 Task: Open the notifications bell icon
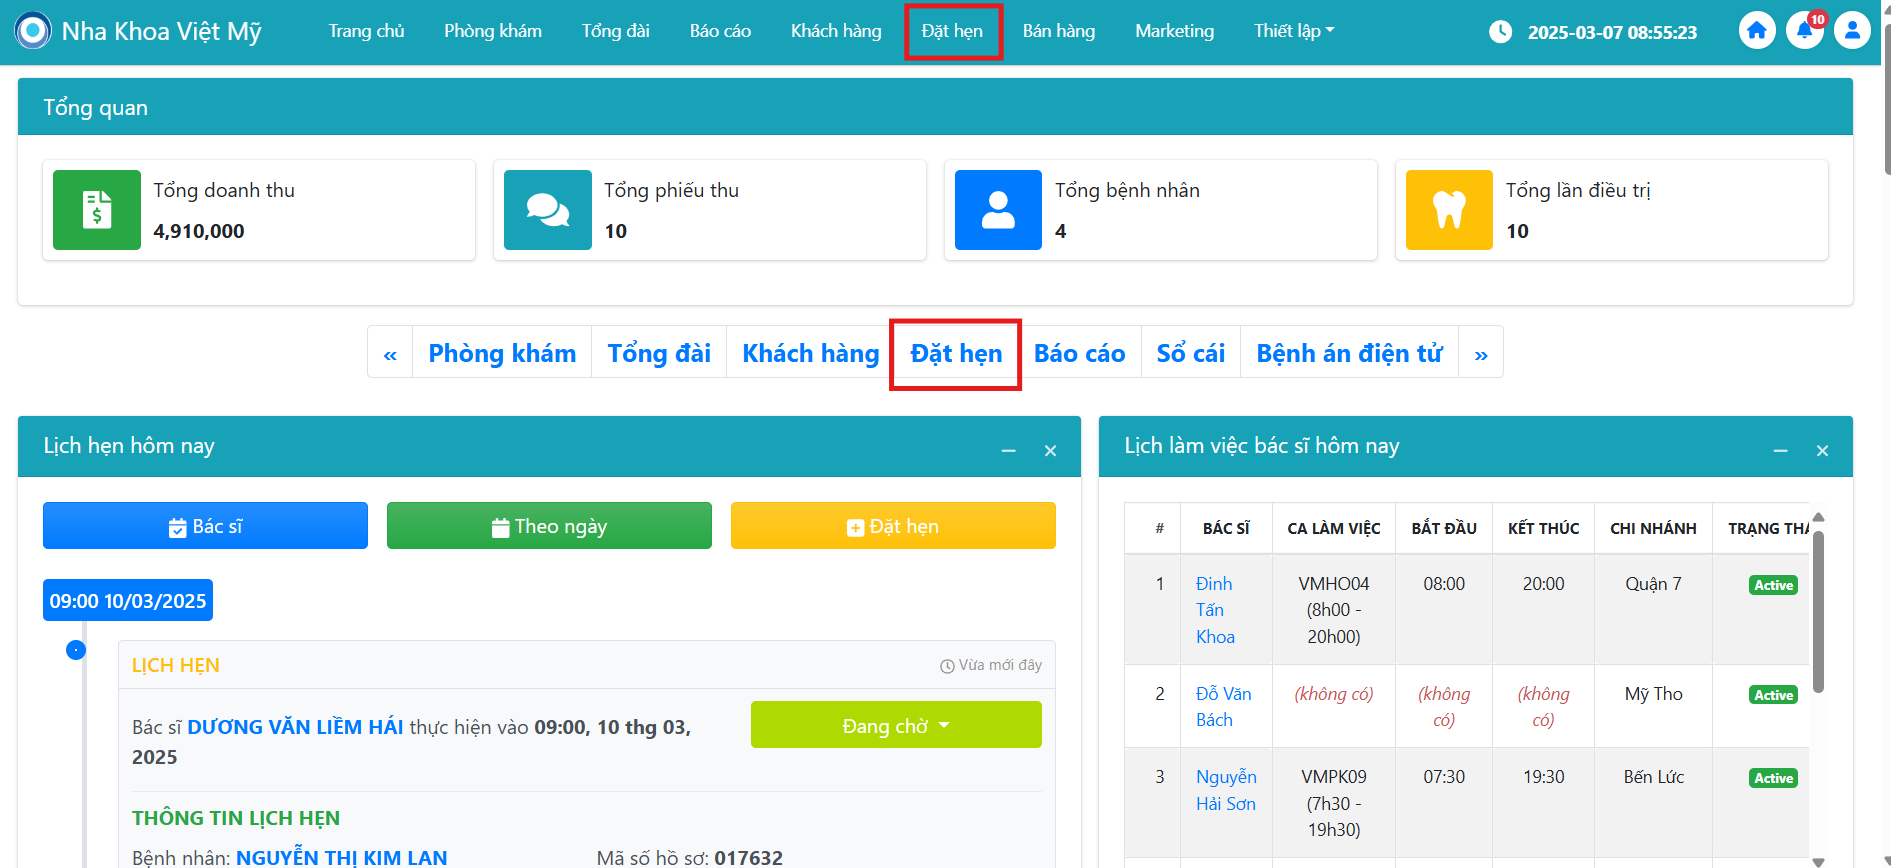(1804, 31)
